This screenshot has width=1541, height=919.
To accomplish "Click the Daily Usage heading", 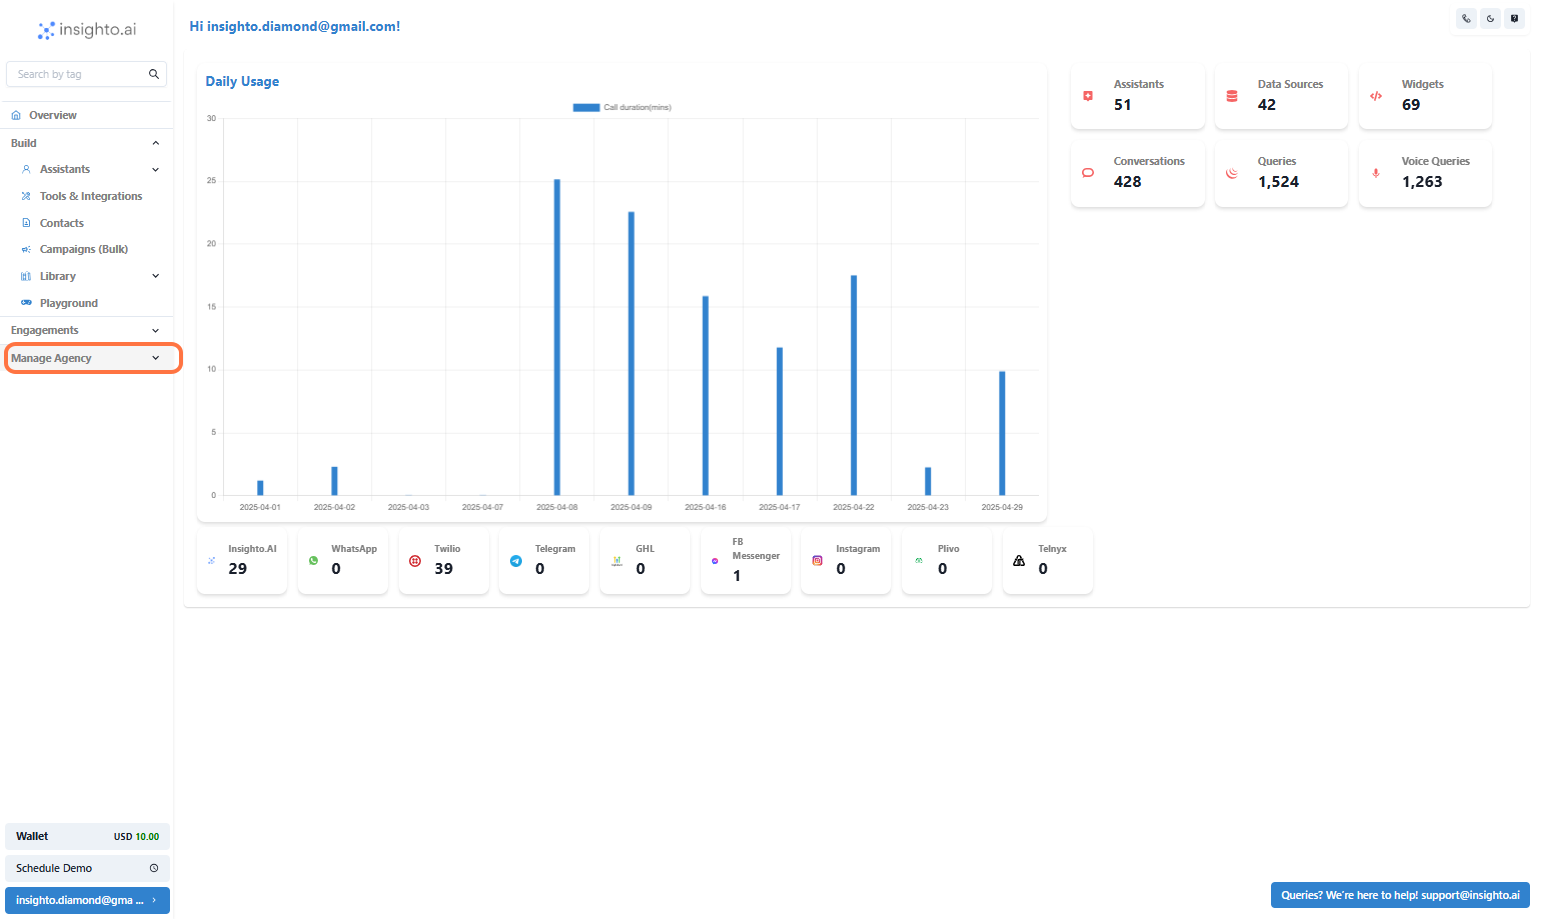I will pyautogui.click(x=242, y=82).
